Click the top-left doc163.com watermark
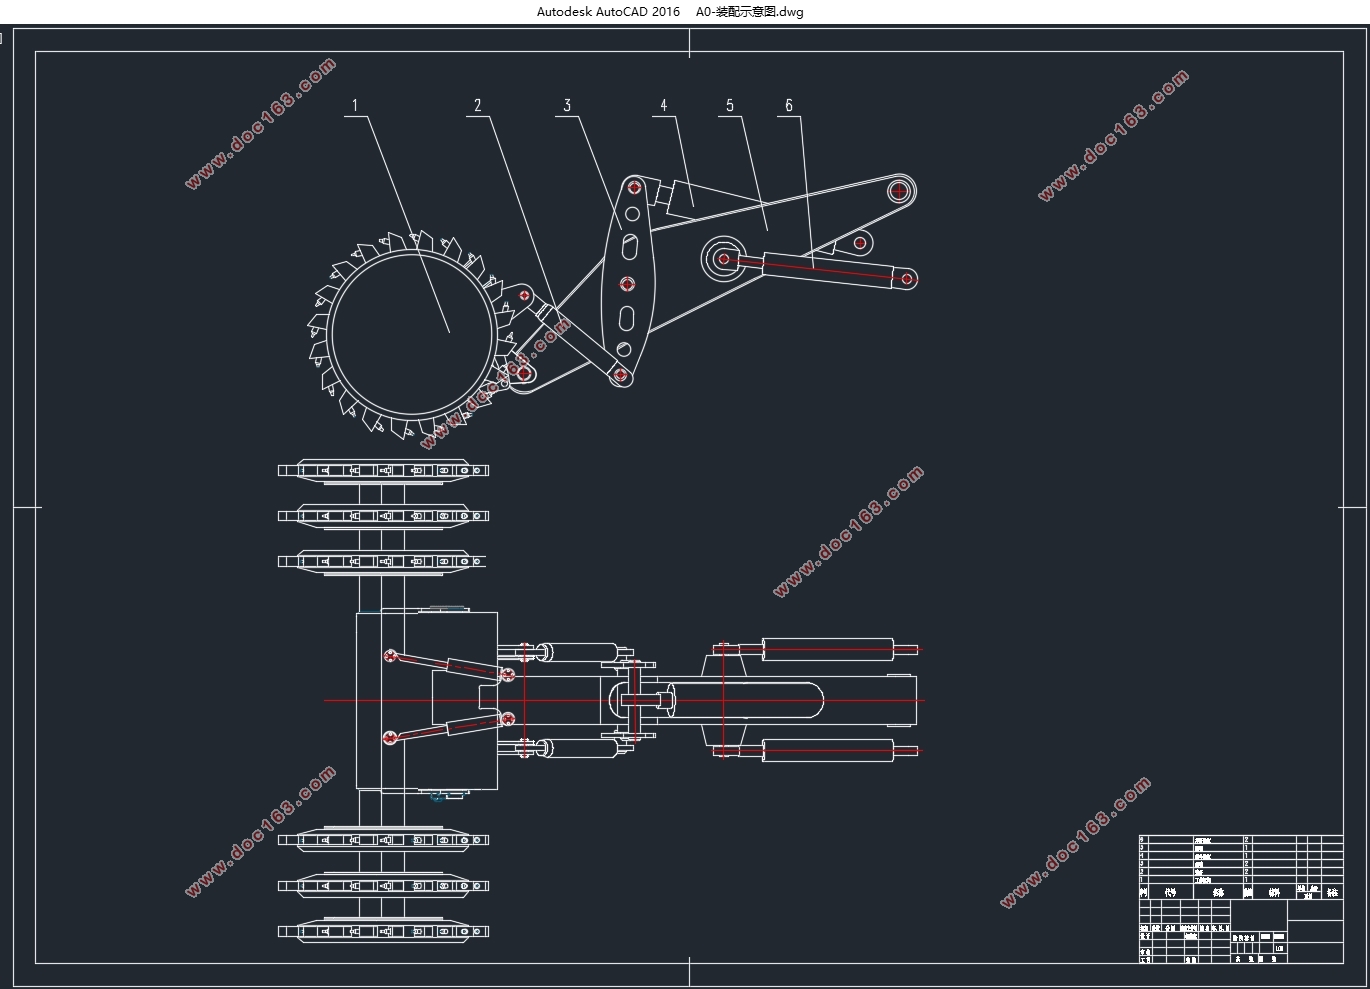Viewport: 1370px width, 989px height. click(260, 124)
